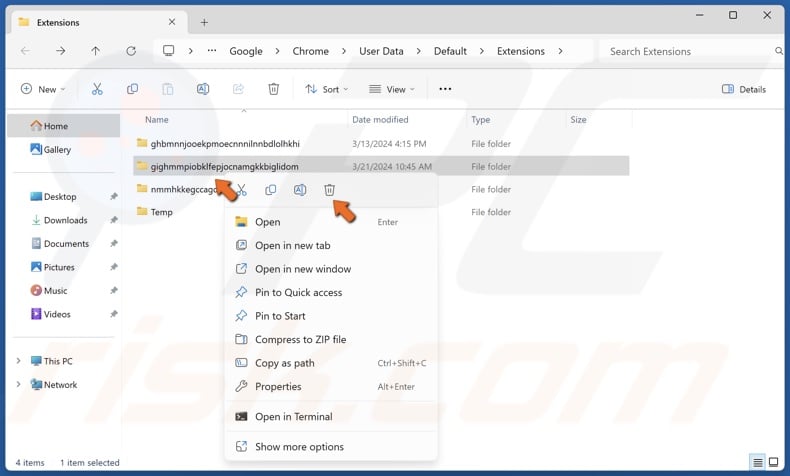Close the Extensions tab
This screenshot has width=790, height=476.
coord(172,22)
